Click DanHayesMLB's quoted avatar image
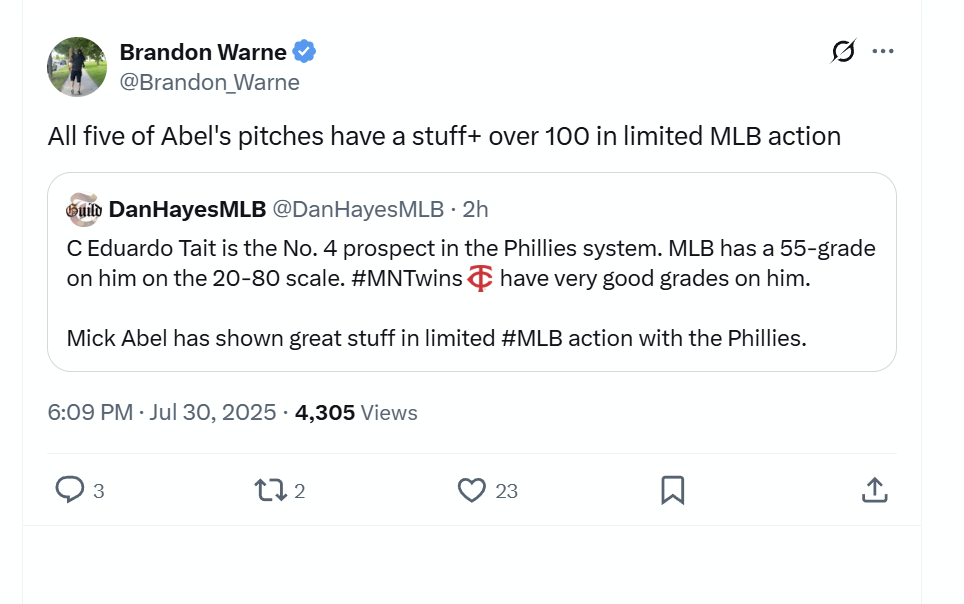Screen dimensions: 964x604 [83, 209]
